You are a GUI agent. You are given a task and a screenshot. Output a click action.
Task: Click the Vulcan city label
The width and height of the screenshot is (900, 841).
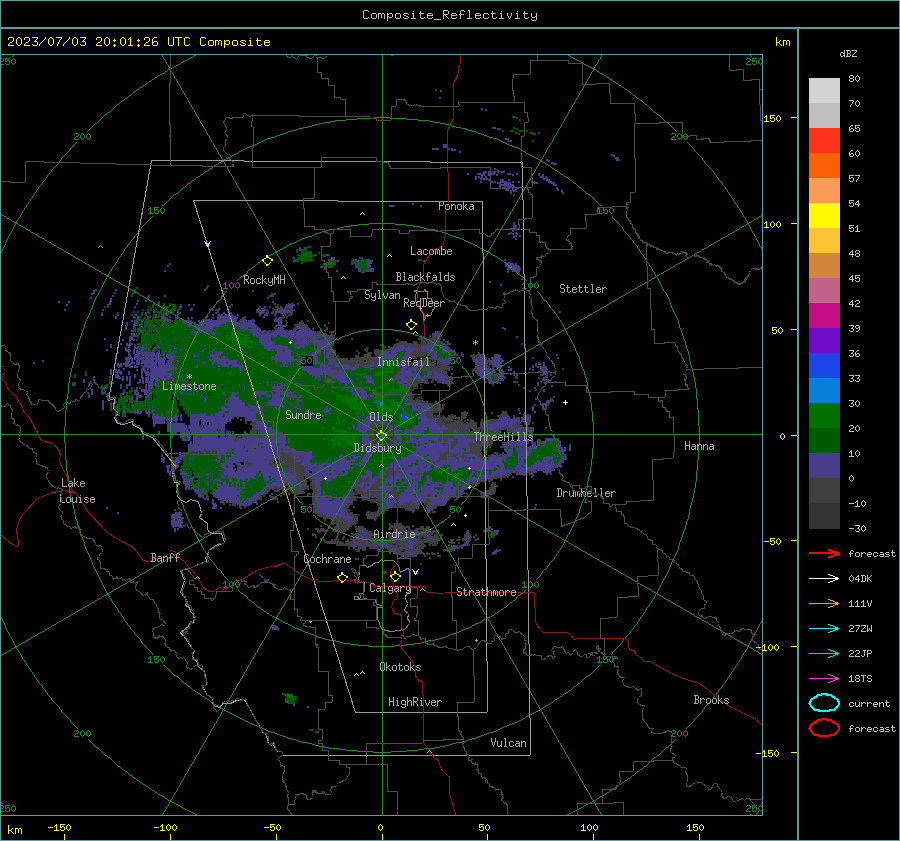pyautogui.click(x=508, y=743)
